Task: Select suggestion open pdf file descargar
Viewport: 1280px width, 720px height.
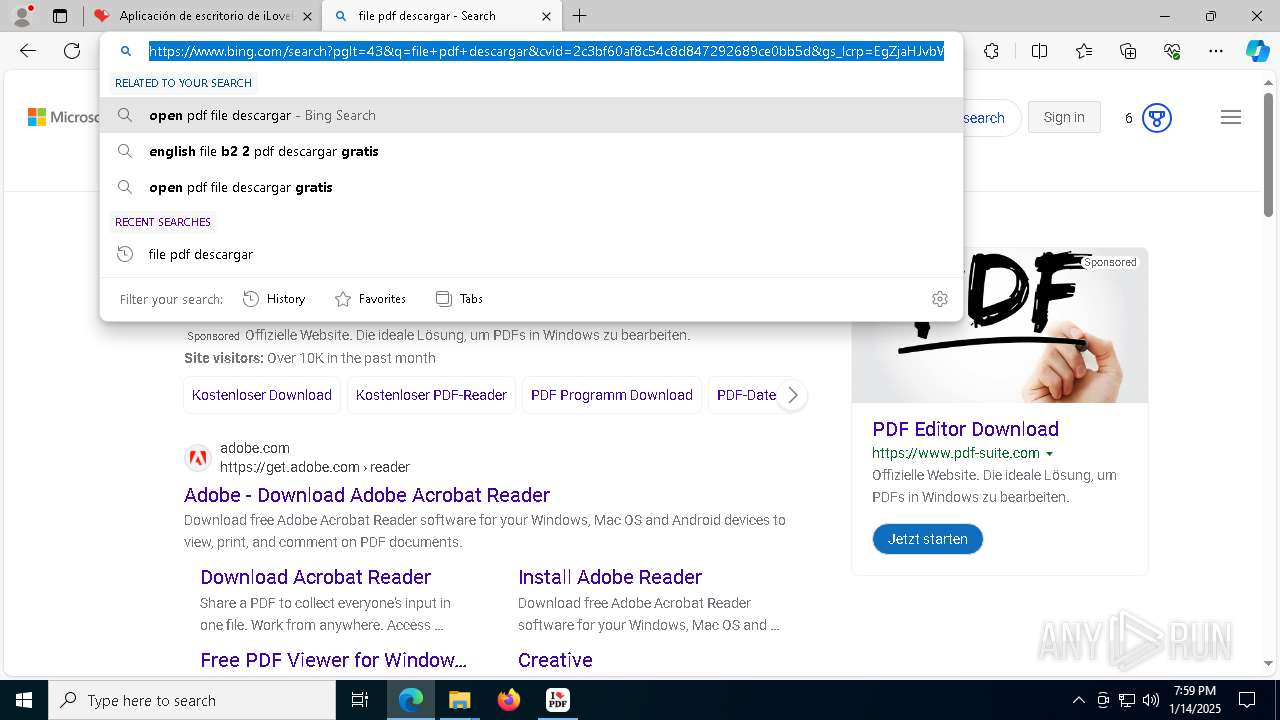Action: (x=531, y=115)
